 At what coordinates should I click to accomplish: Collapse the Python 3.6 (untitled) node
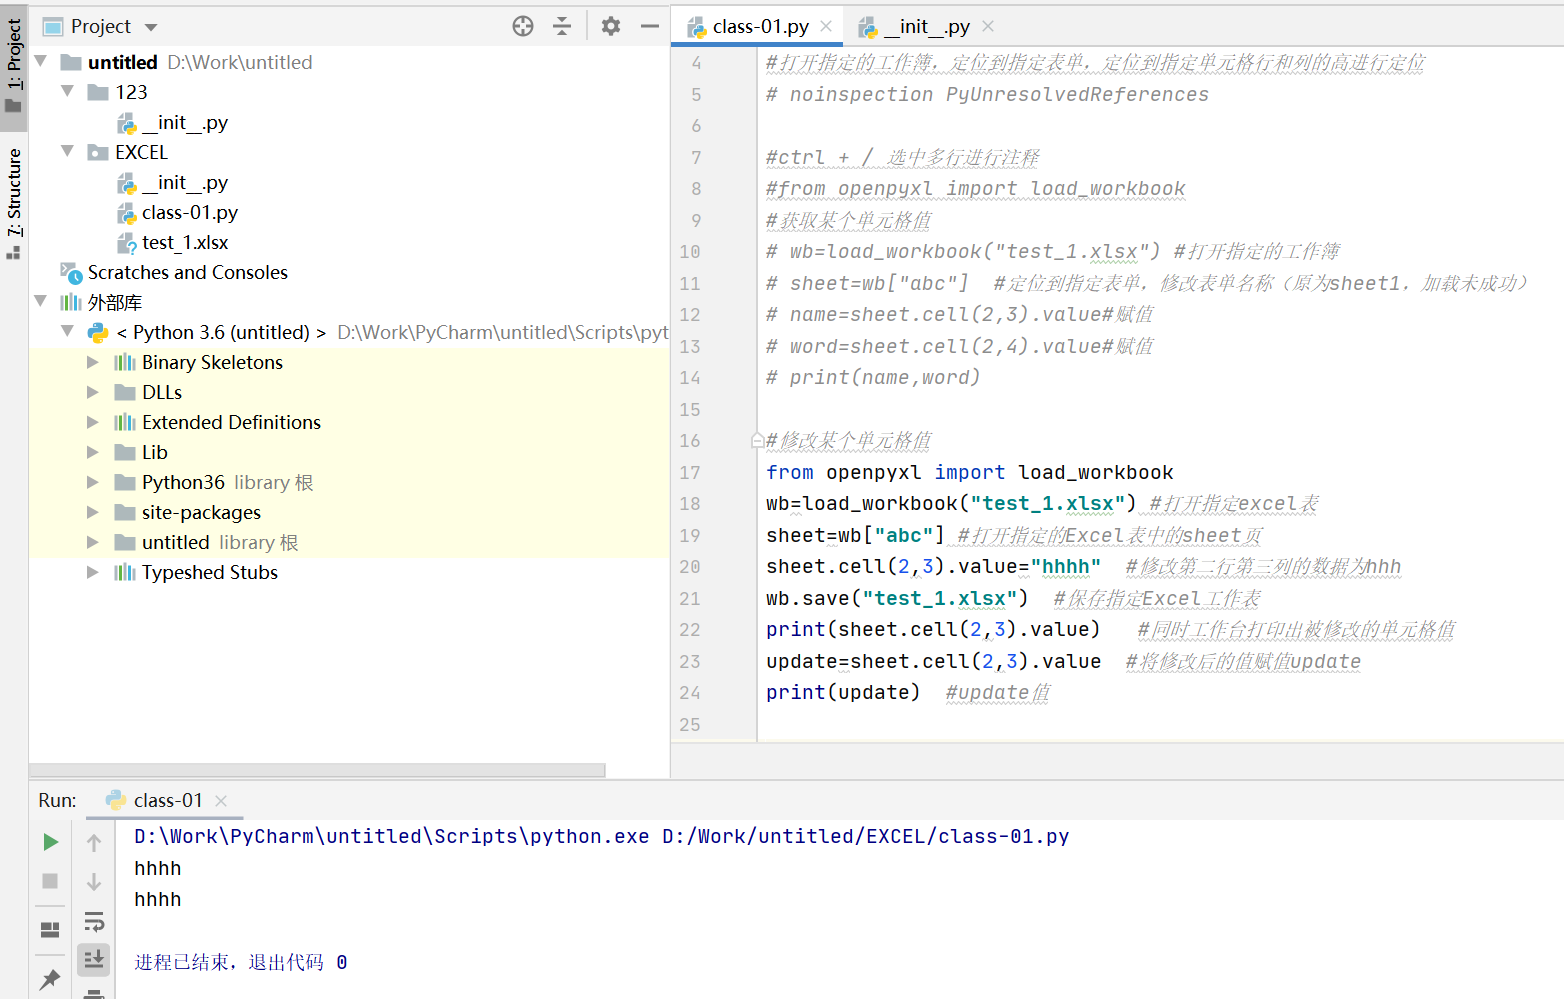click(x=68, y=332)
